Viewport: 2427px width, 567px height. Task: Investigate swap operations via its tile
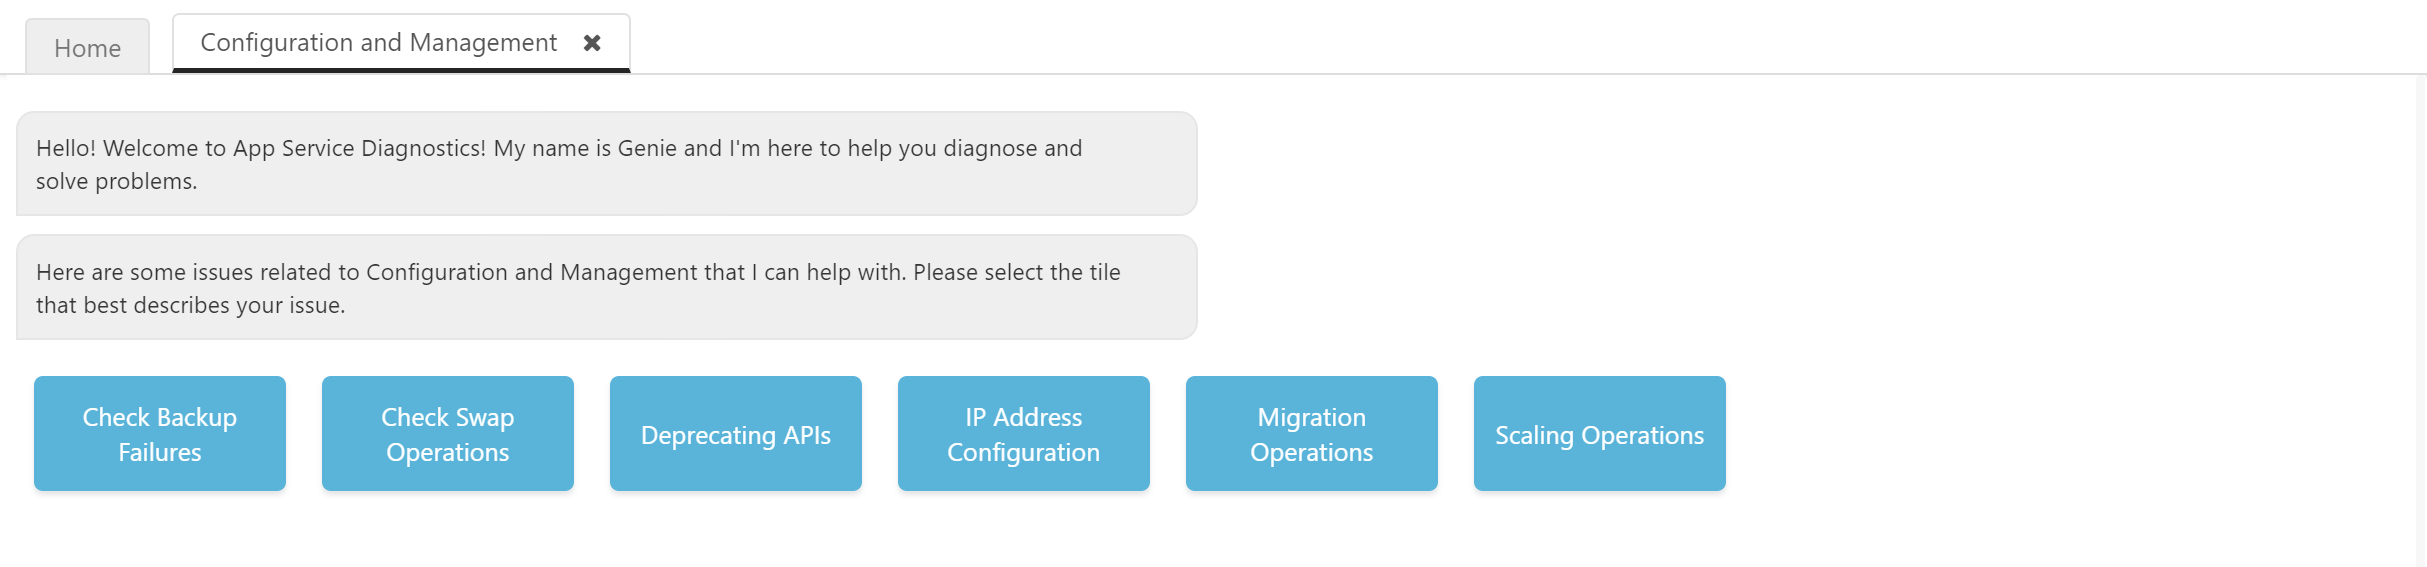pos(448,434)
